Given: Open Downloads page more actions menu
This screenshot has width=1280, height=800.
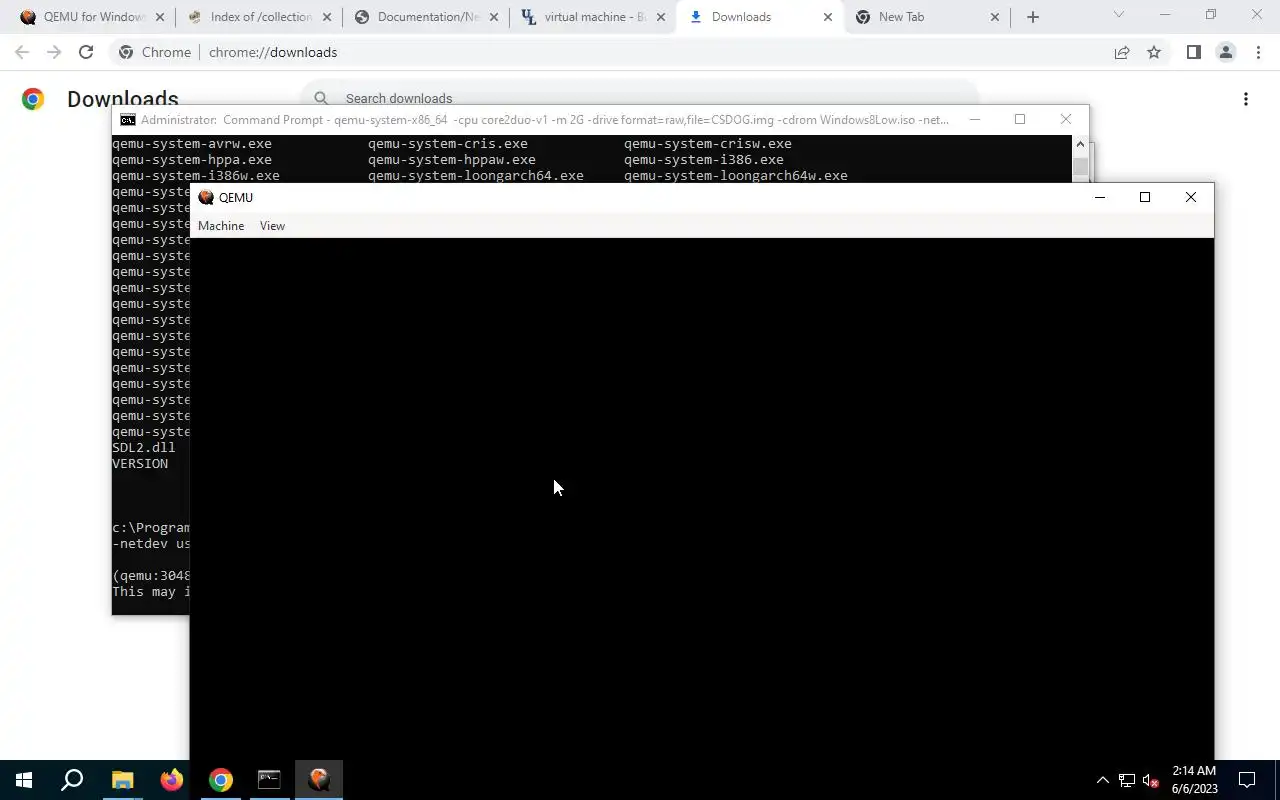Looking at the screenshot, I should [1246, 99].
